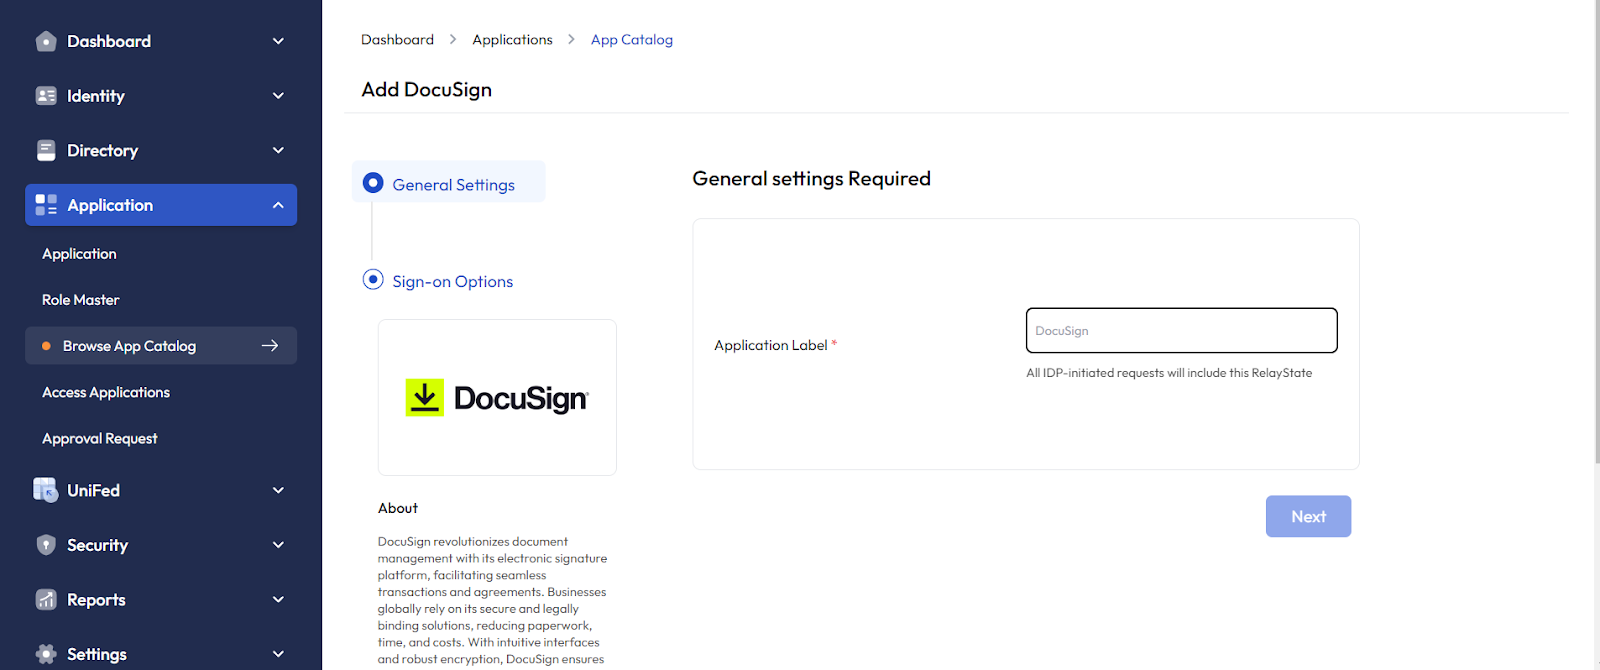Click the Next button

[x=1308, y=516]
